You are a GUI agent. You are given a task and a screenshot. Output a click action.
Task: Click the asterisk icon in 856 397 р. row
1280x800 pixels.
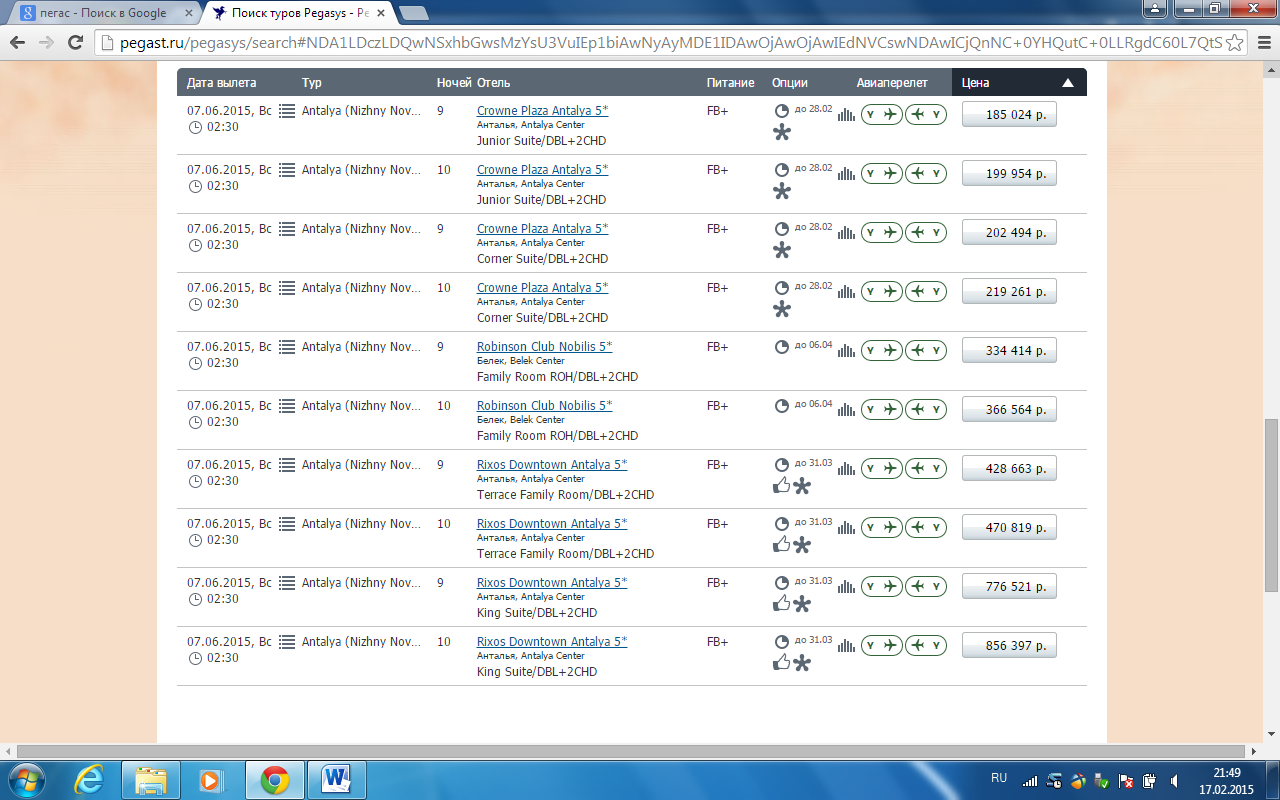(x=802, y=663)
